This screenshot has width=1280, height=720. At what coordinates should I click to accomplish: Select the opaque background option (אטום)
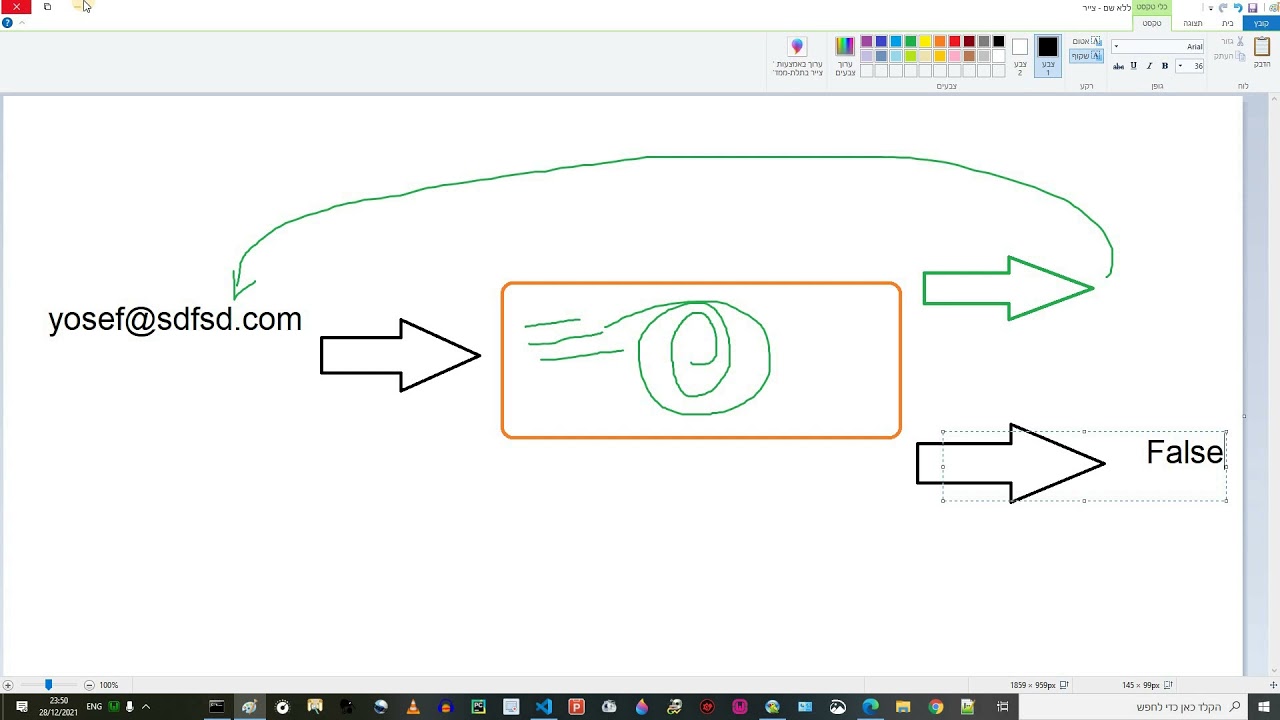coord(1087,42)
